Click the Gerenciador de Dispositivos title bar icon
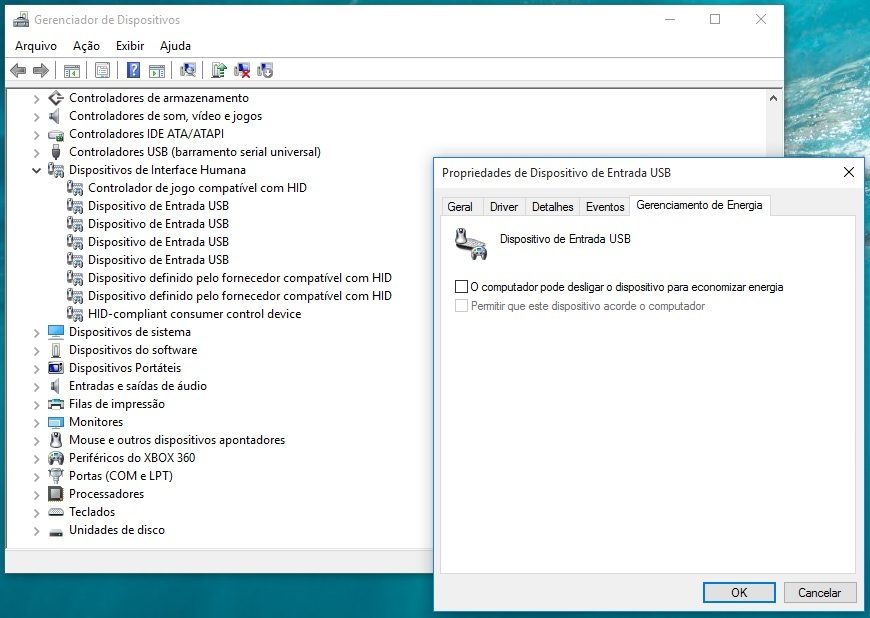 pyautogui.click(x=21, y=19)
